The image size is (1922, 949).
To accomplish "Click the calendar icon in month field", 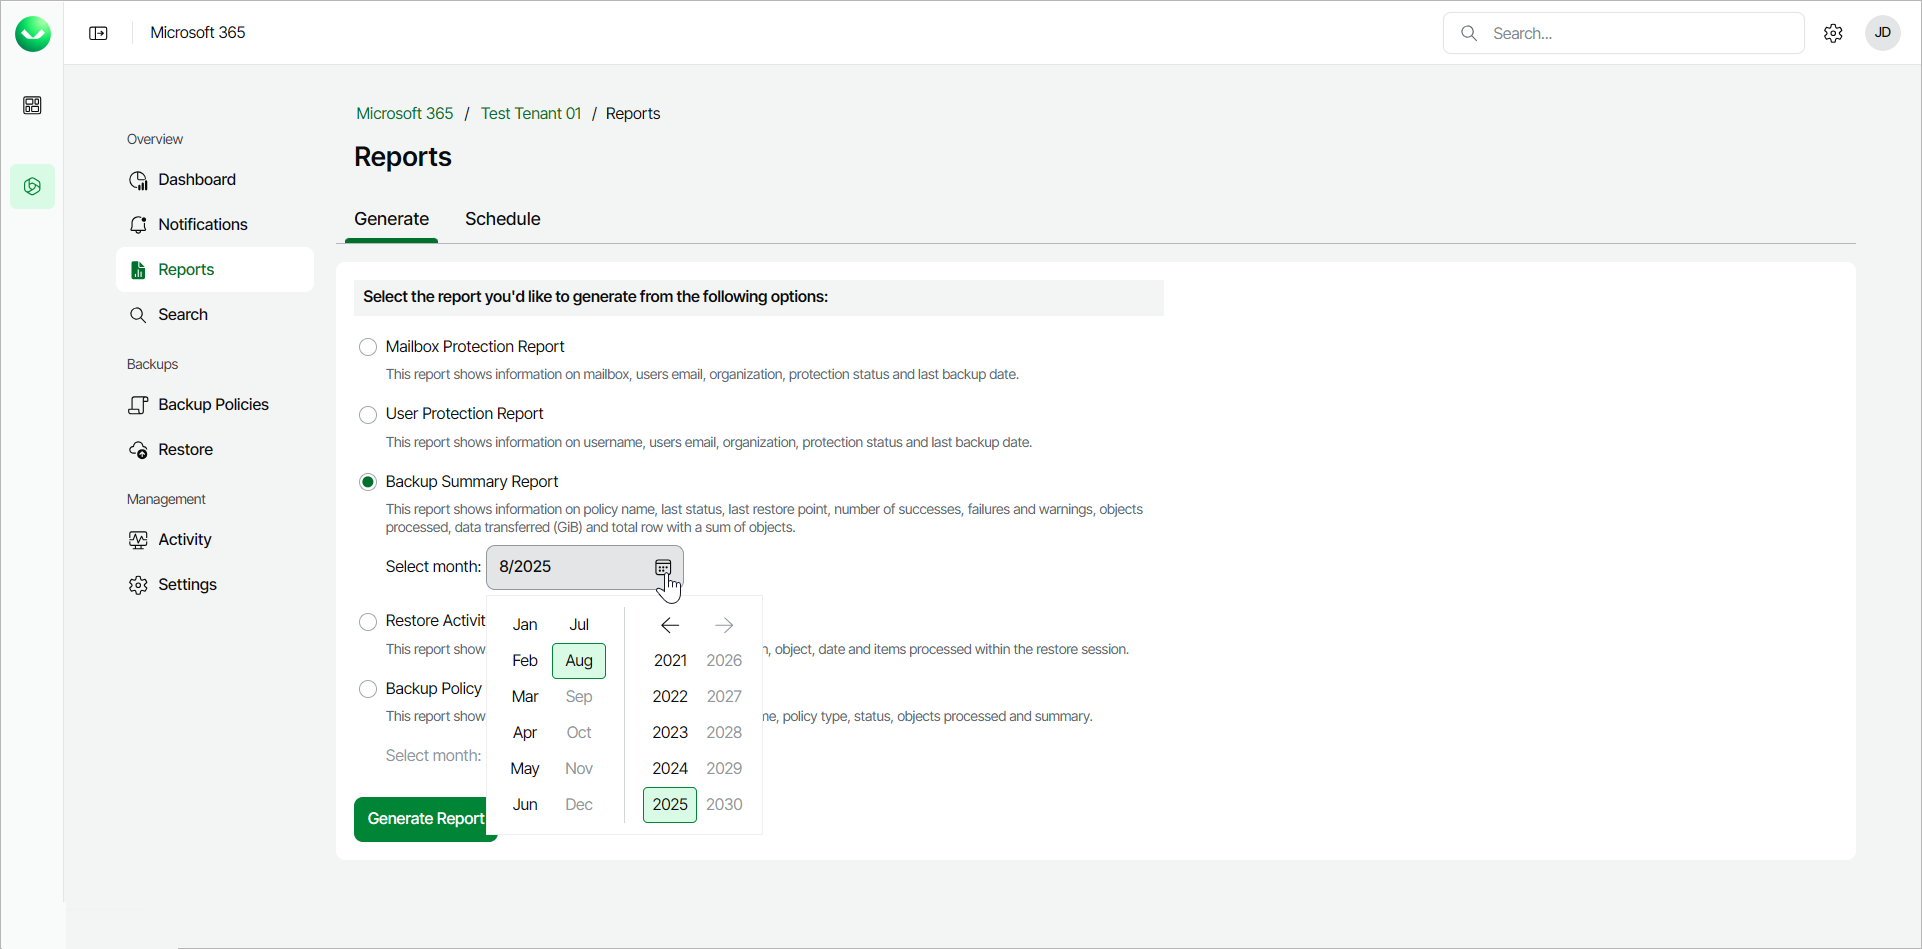I will coord(663,567).
